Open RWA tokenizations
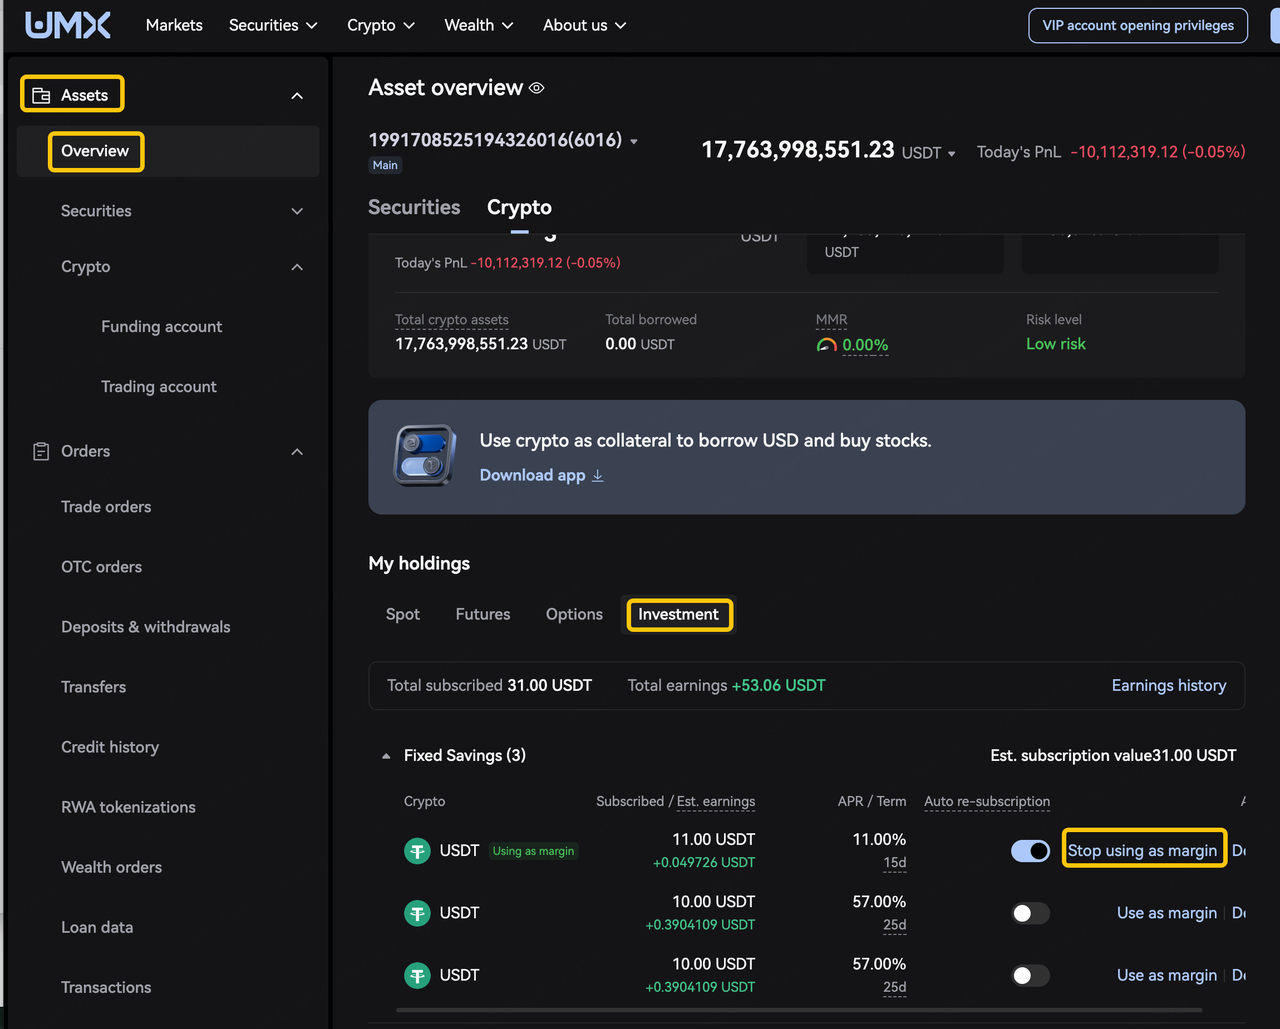The width and height of the screenshot is (1280, 1029). [129, 807]
